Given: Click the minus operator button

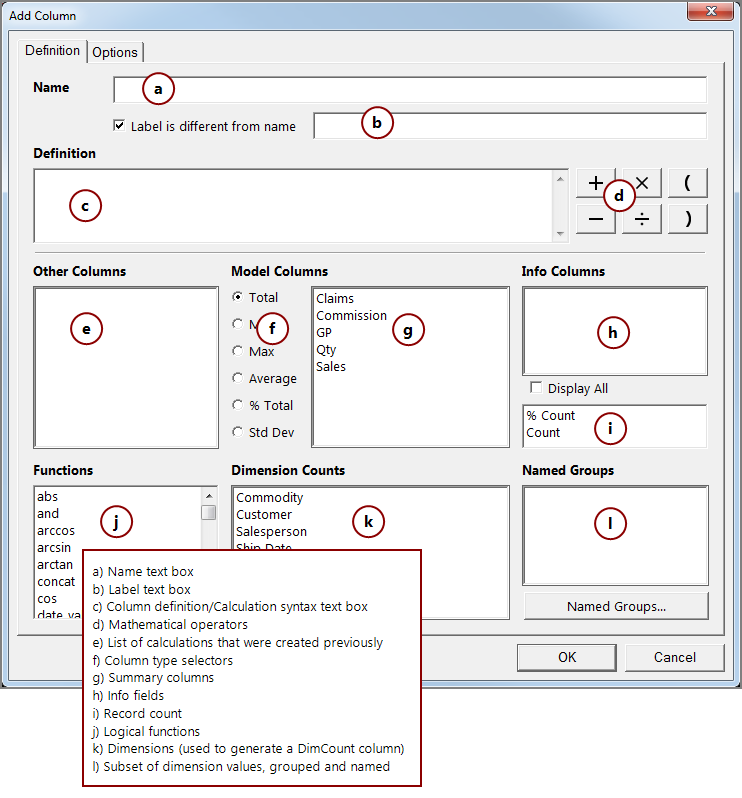Looking at the screenshot, I should (x=595, y=219).
